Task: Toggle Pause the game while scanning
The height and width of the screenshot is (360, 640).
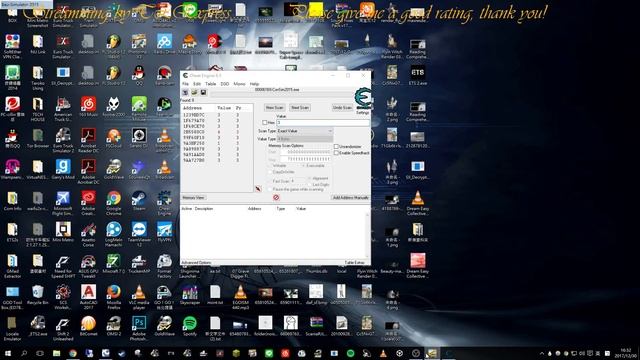Action: (271, 189)
